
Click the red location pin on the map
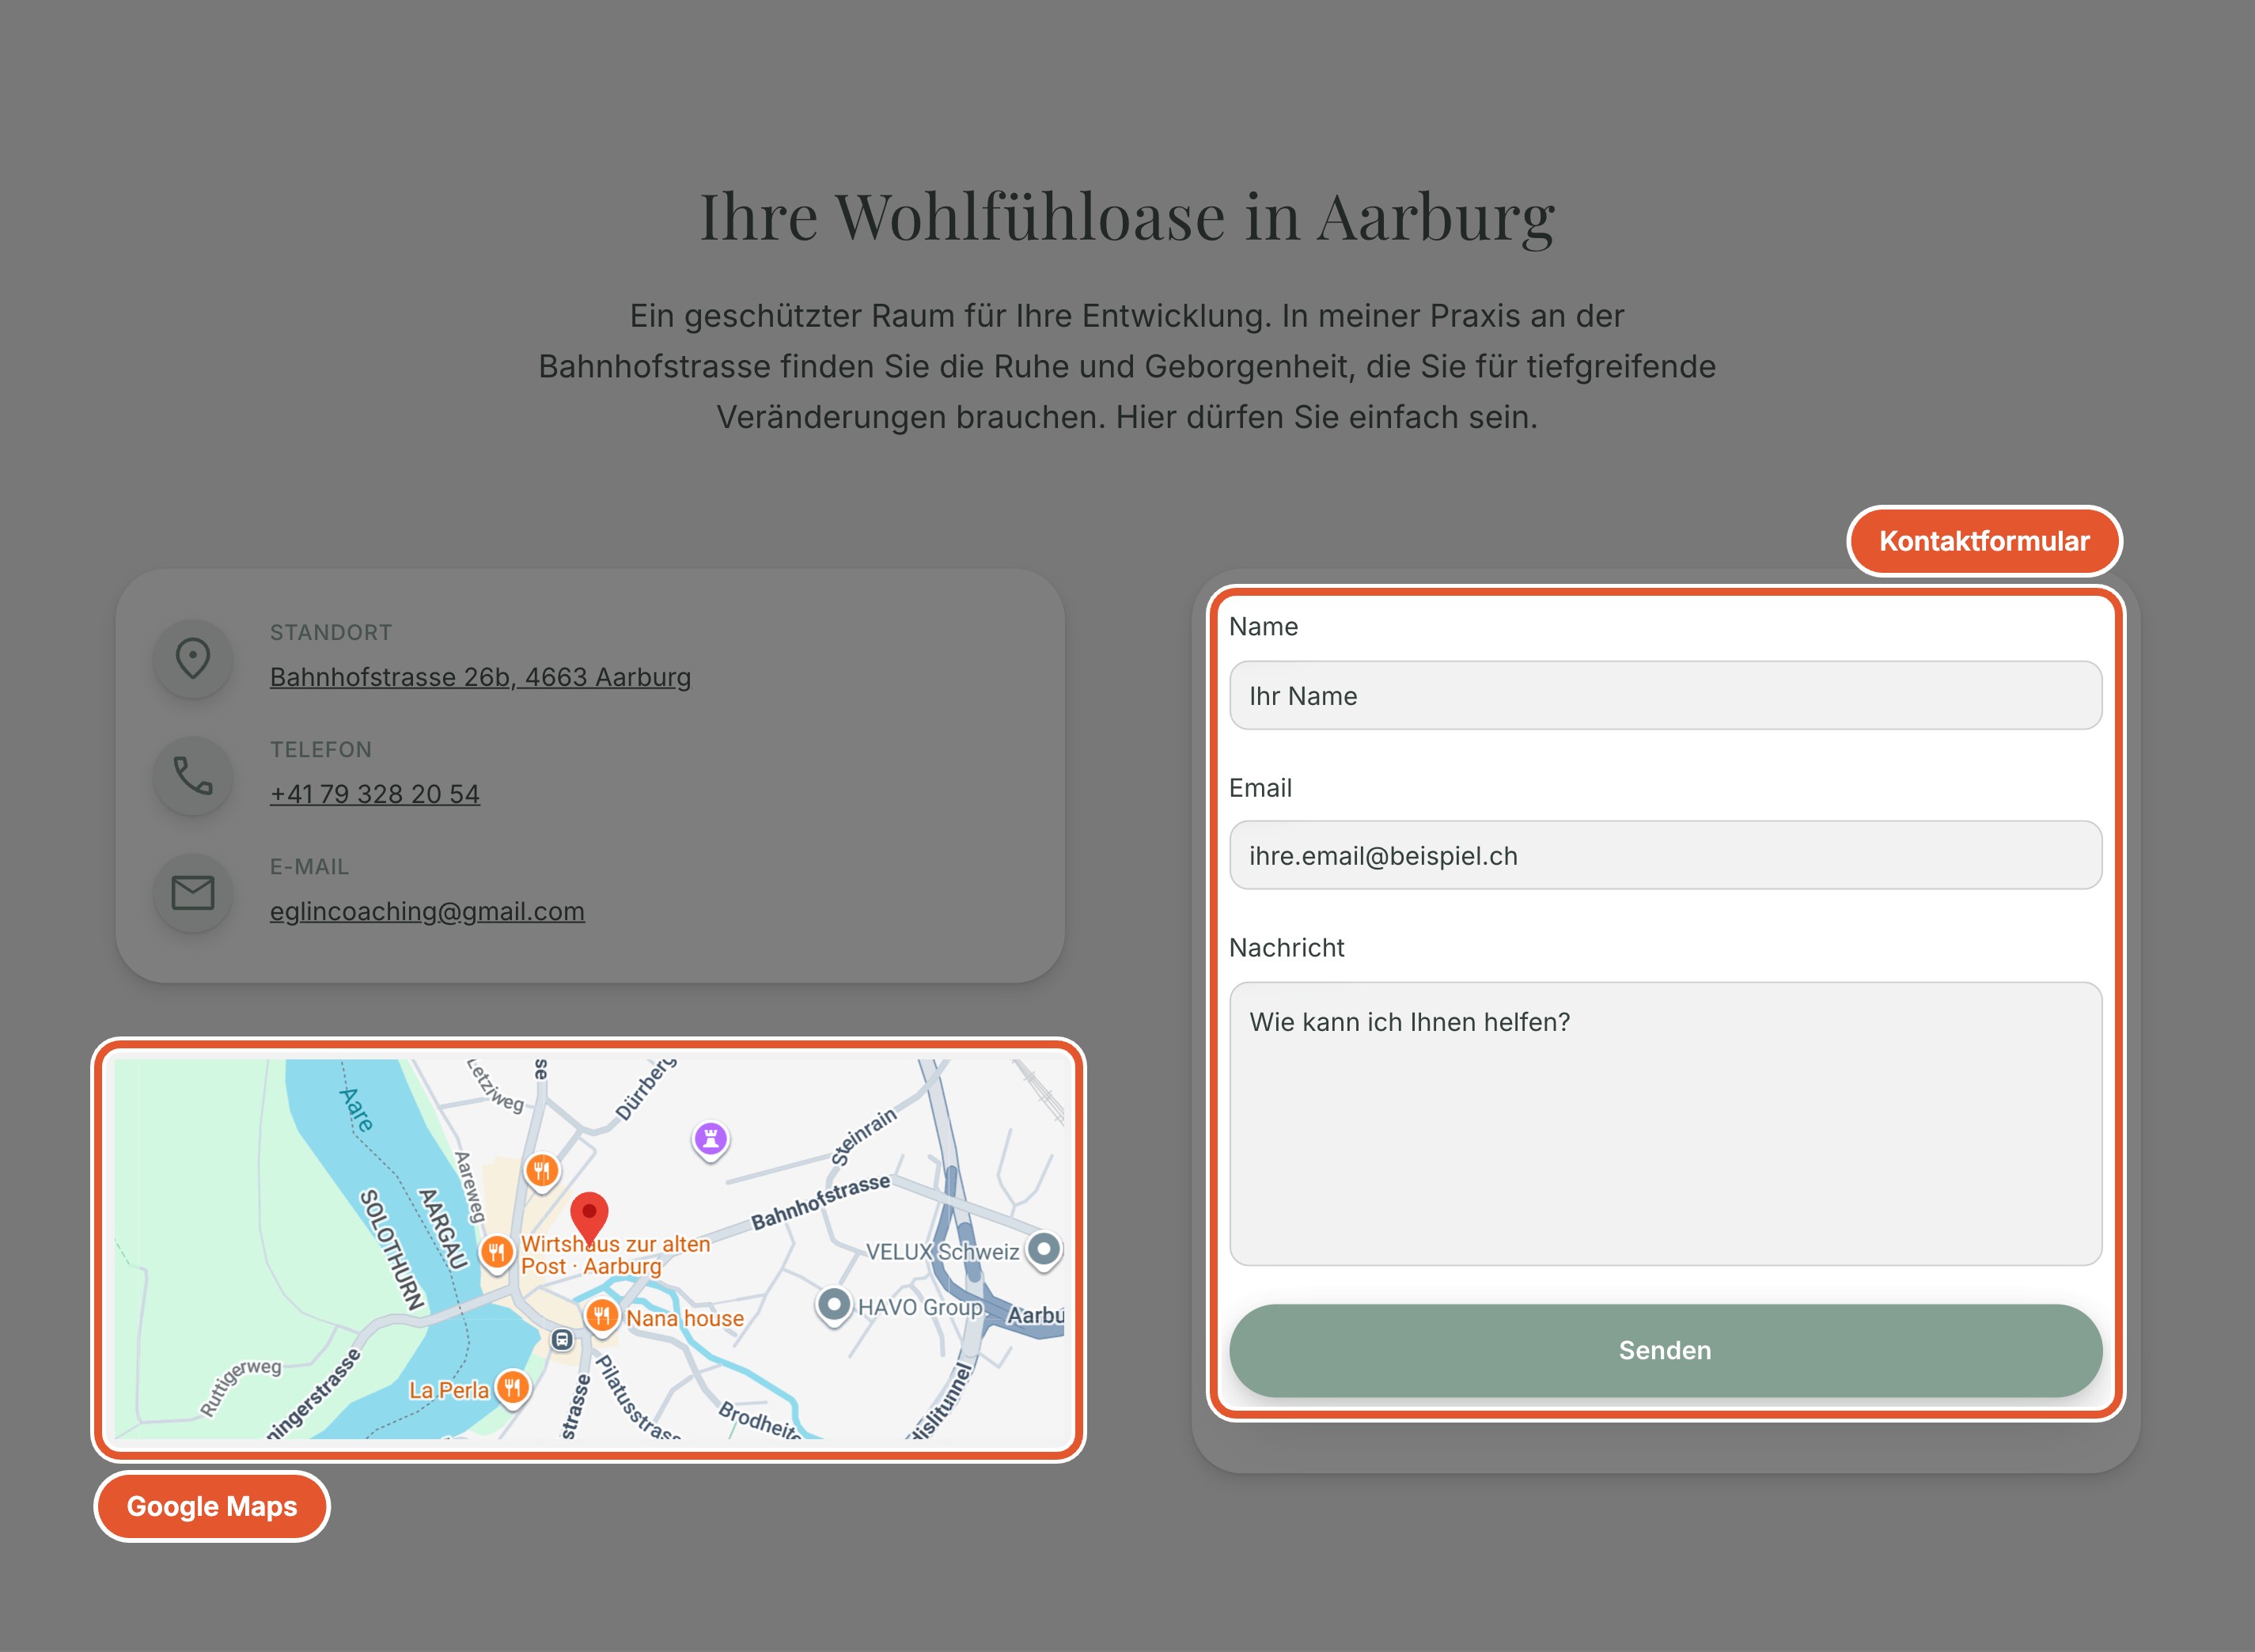point(589,1218)
